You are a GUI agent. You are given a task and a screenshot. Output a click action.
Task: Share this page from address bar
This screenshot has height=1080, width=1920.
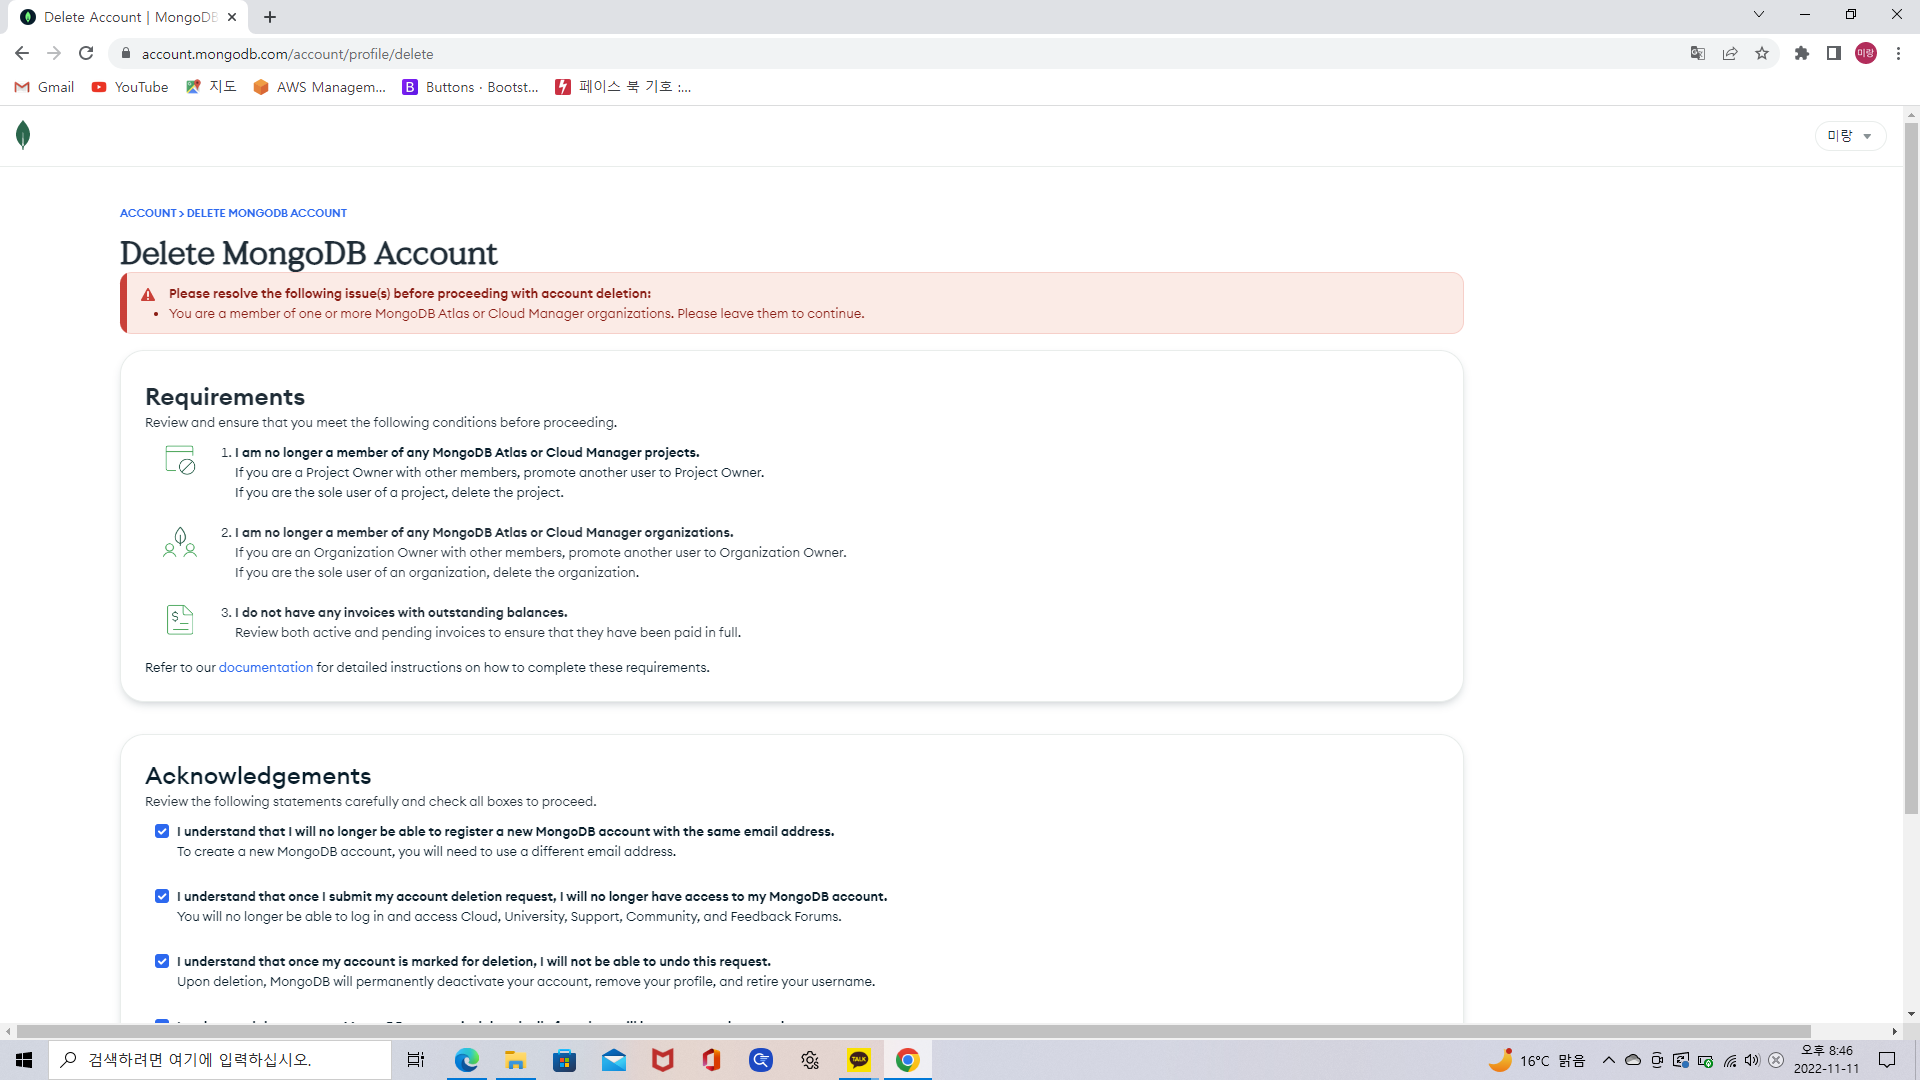tap(1730, 54)
